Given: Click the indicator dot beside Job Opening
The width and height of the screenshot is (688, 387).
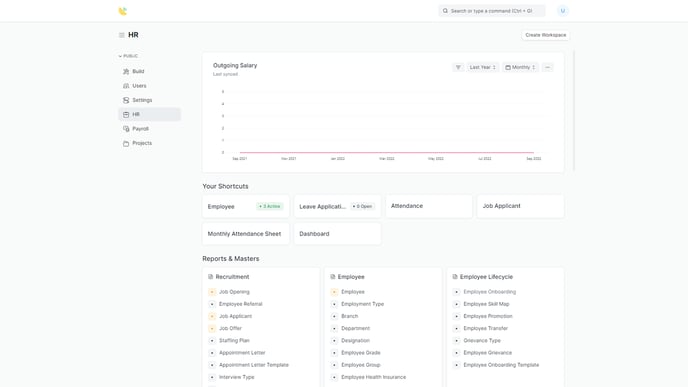Looking at the screenshot, I should click(x=212, y=292).
